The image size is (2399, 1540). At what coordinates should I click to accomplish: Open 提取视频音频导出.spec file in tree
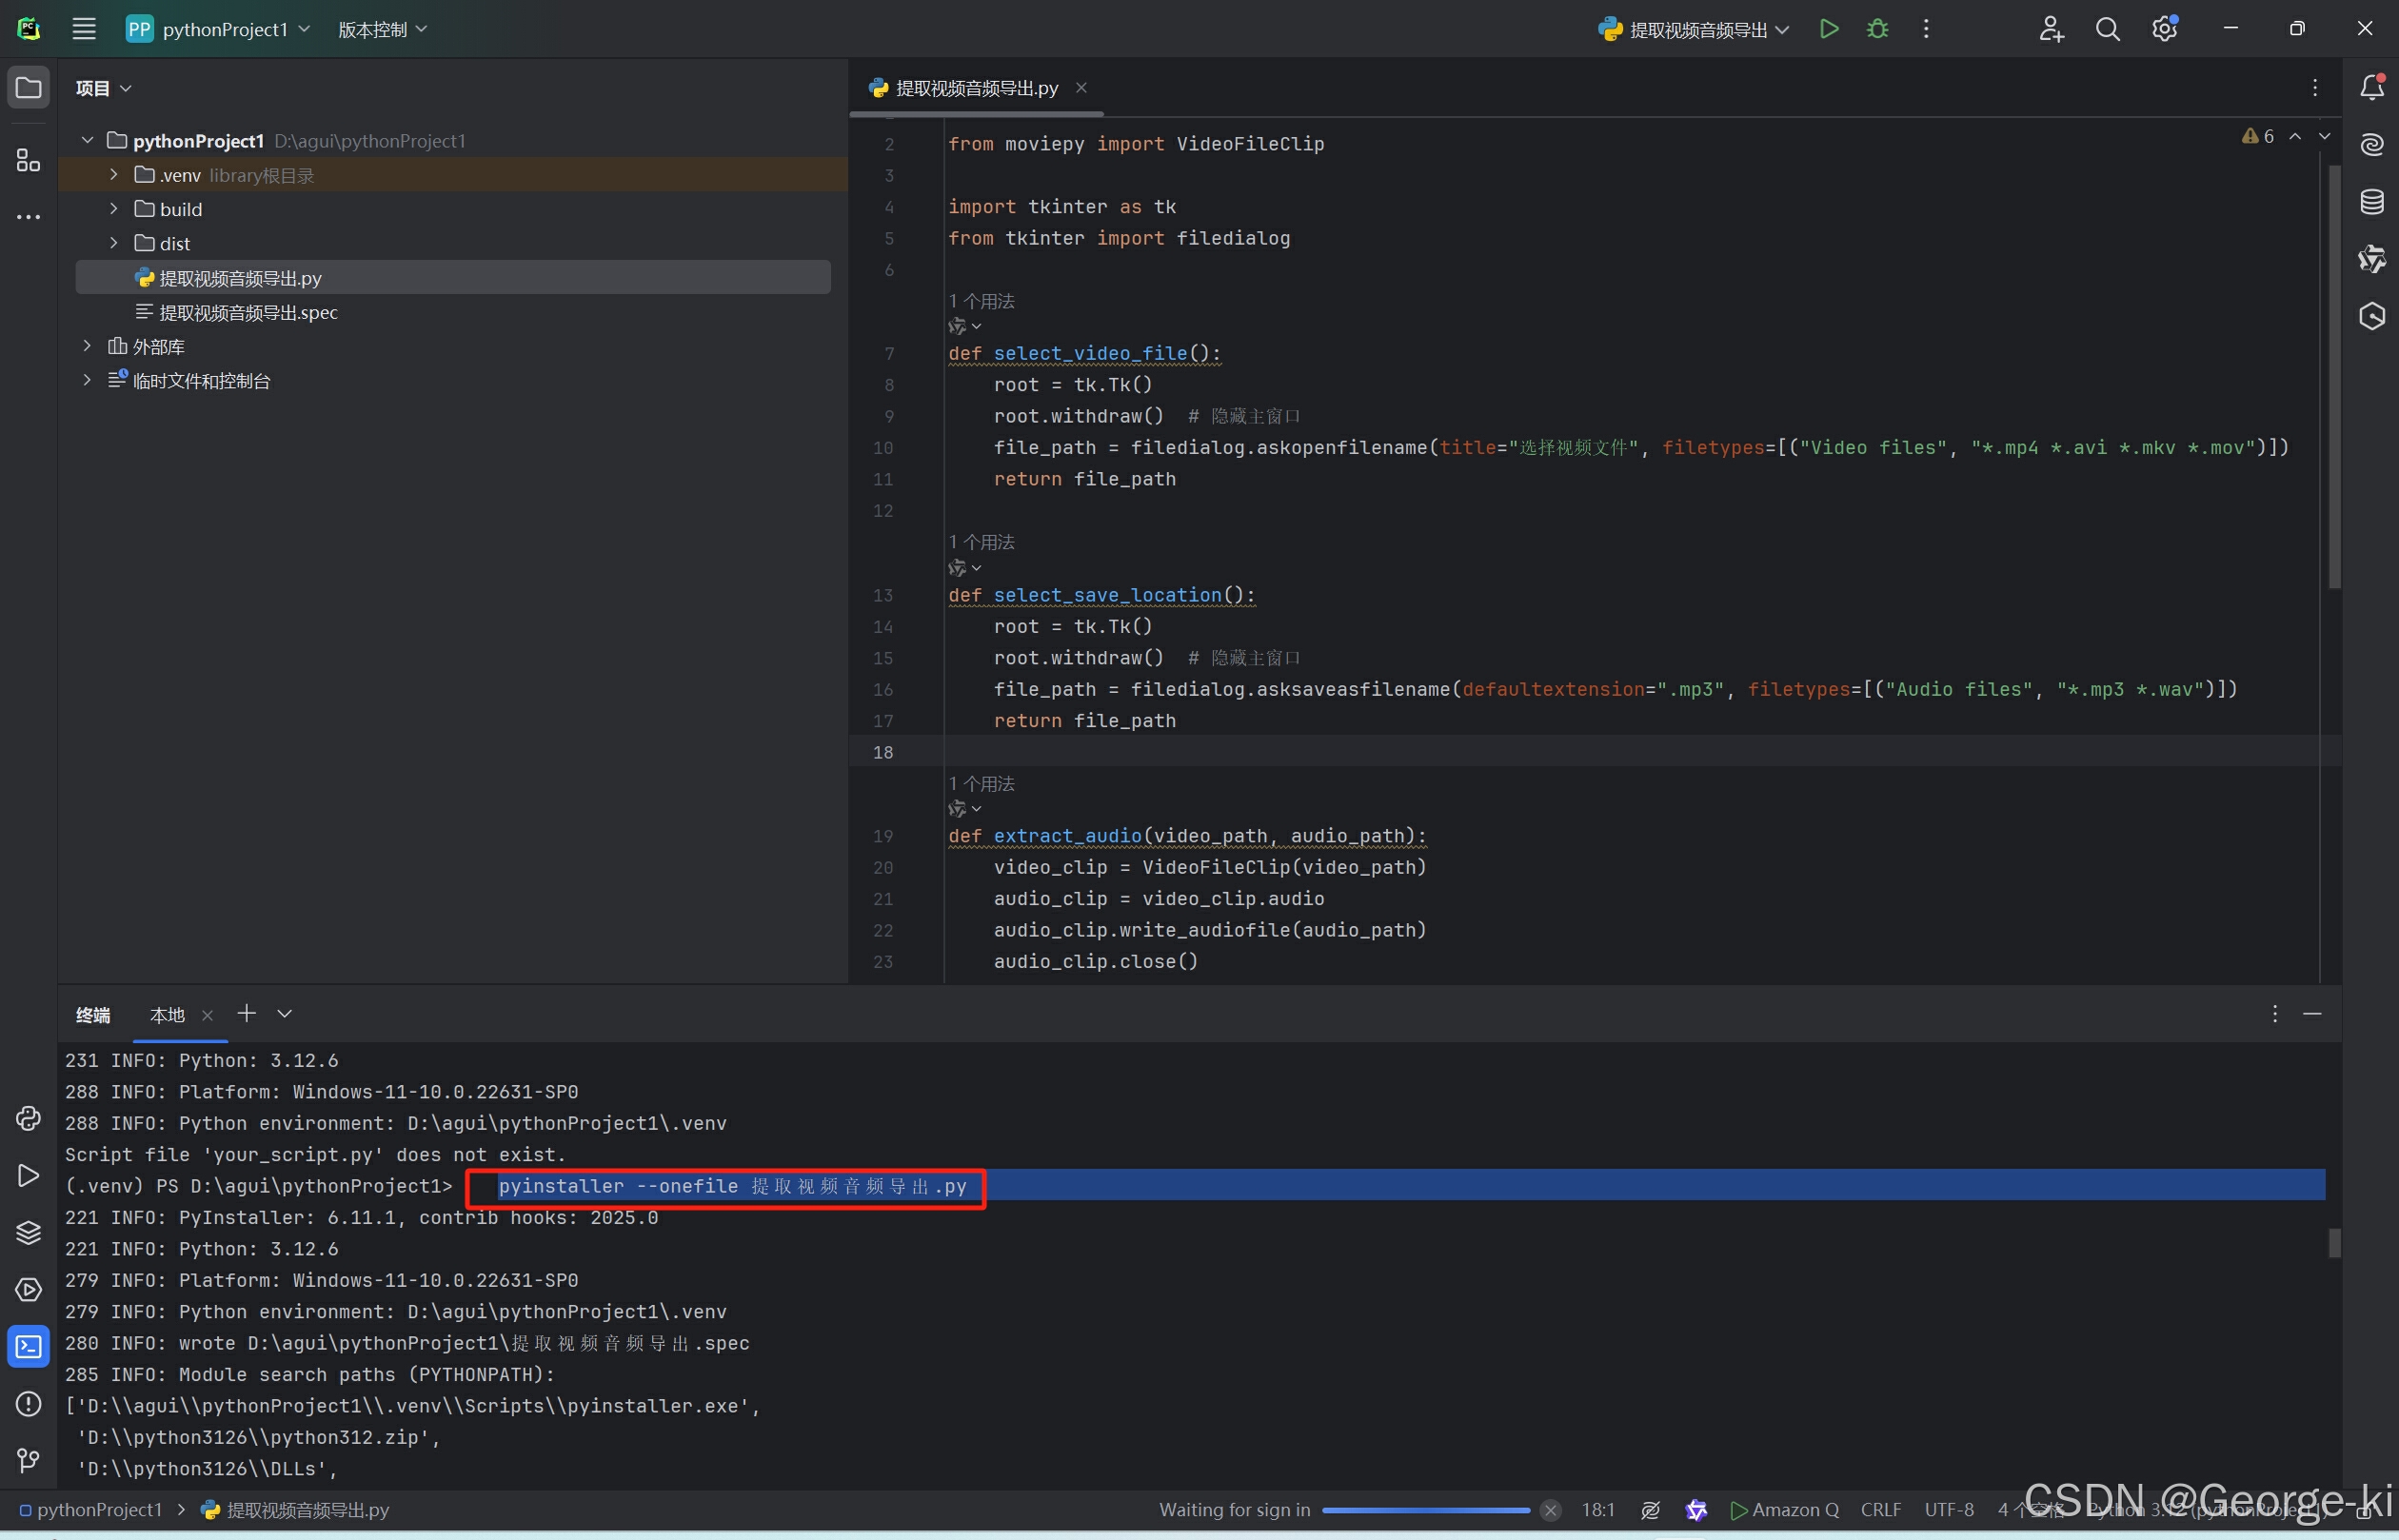pyautogui.click(x=248, y=312)
